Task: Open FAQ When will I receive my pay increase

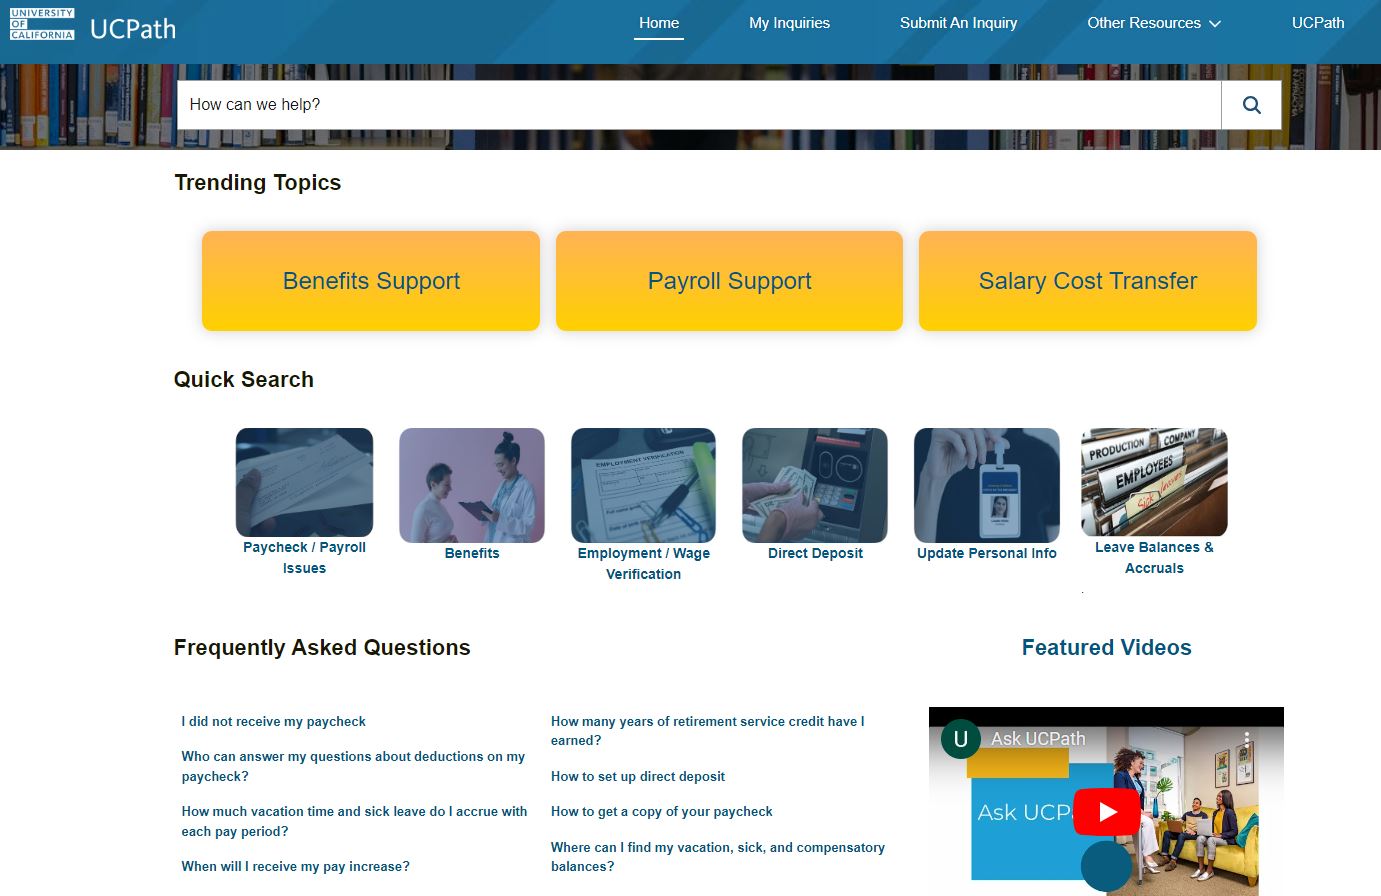Action: point(295,866)
